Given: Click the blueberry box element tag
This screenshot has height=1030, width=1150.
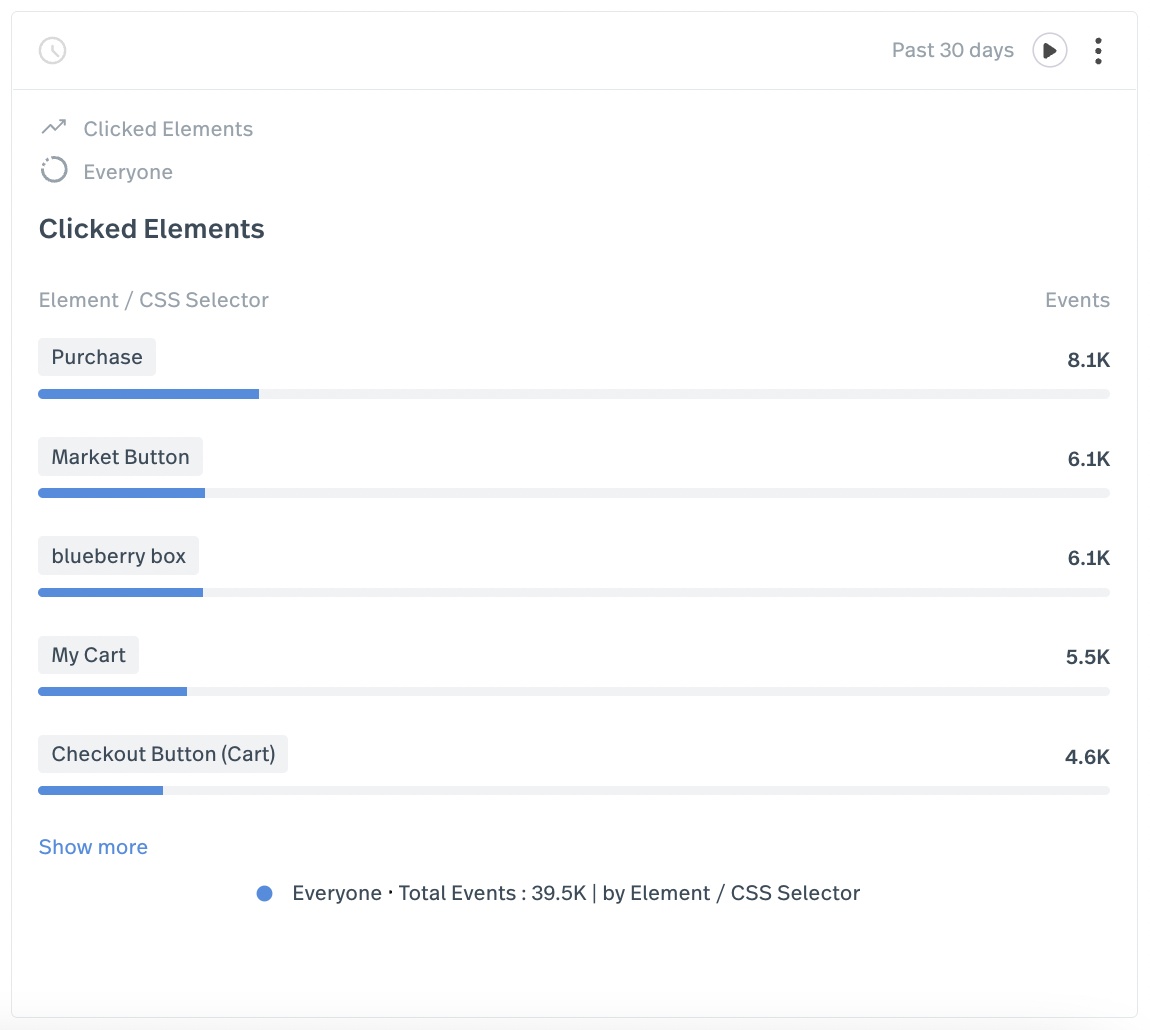Looking at the screenshot, I should [x=118, y=556].
